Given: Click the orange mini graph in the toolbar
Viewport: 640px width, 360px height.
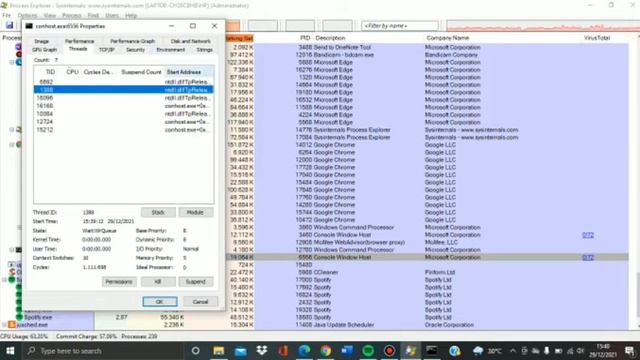Looking at the screenshot, I should tap(233, 26).
